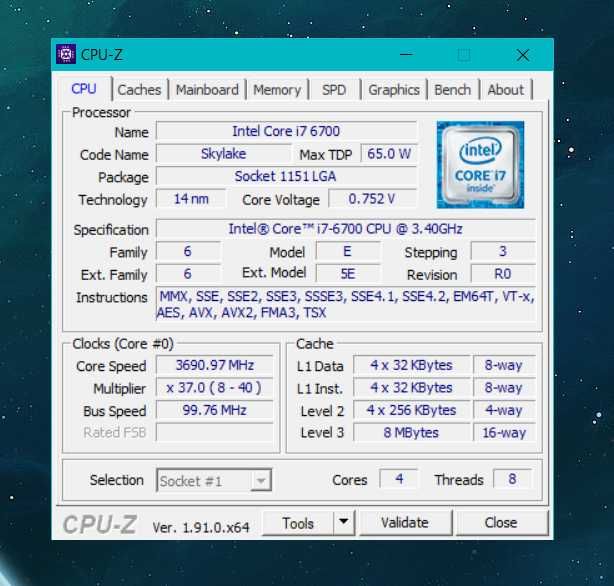Click the technology value '14 nm'
This screenshot has width=614, height=586.
[191, 199]
